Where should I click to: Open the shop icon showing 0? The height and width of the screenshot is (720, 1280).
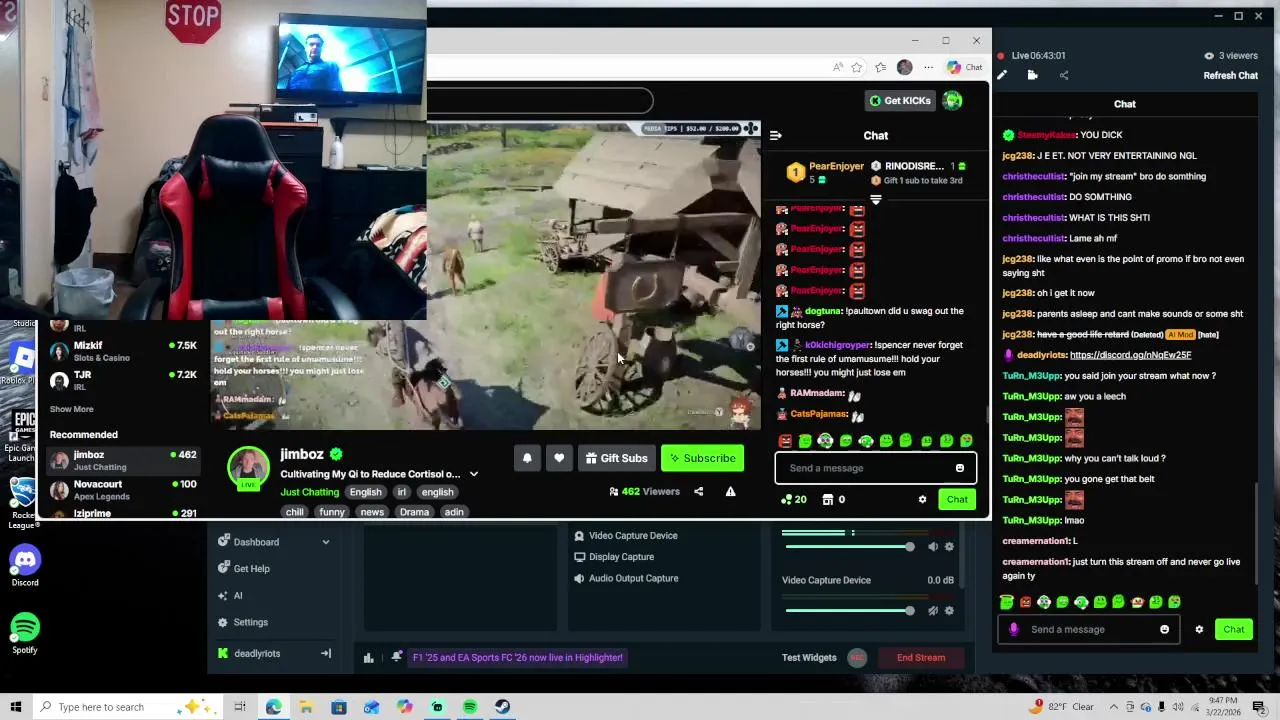(834, 499)
